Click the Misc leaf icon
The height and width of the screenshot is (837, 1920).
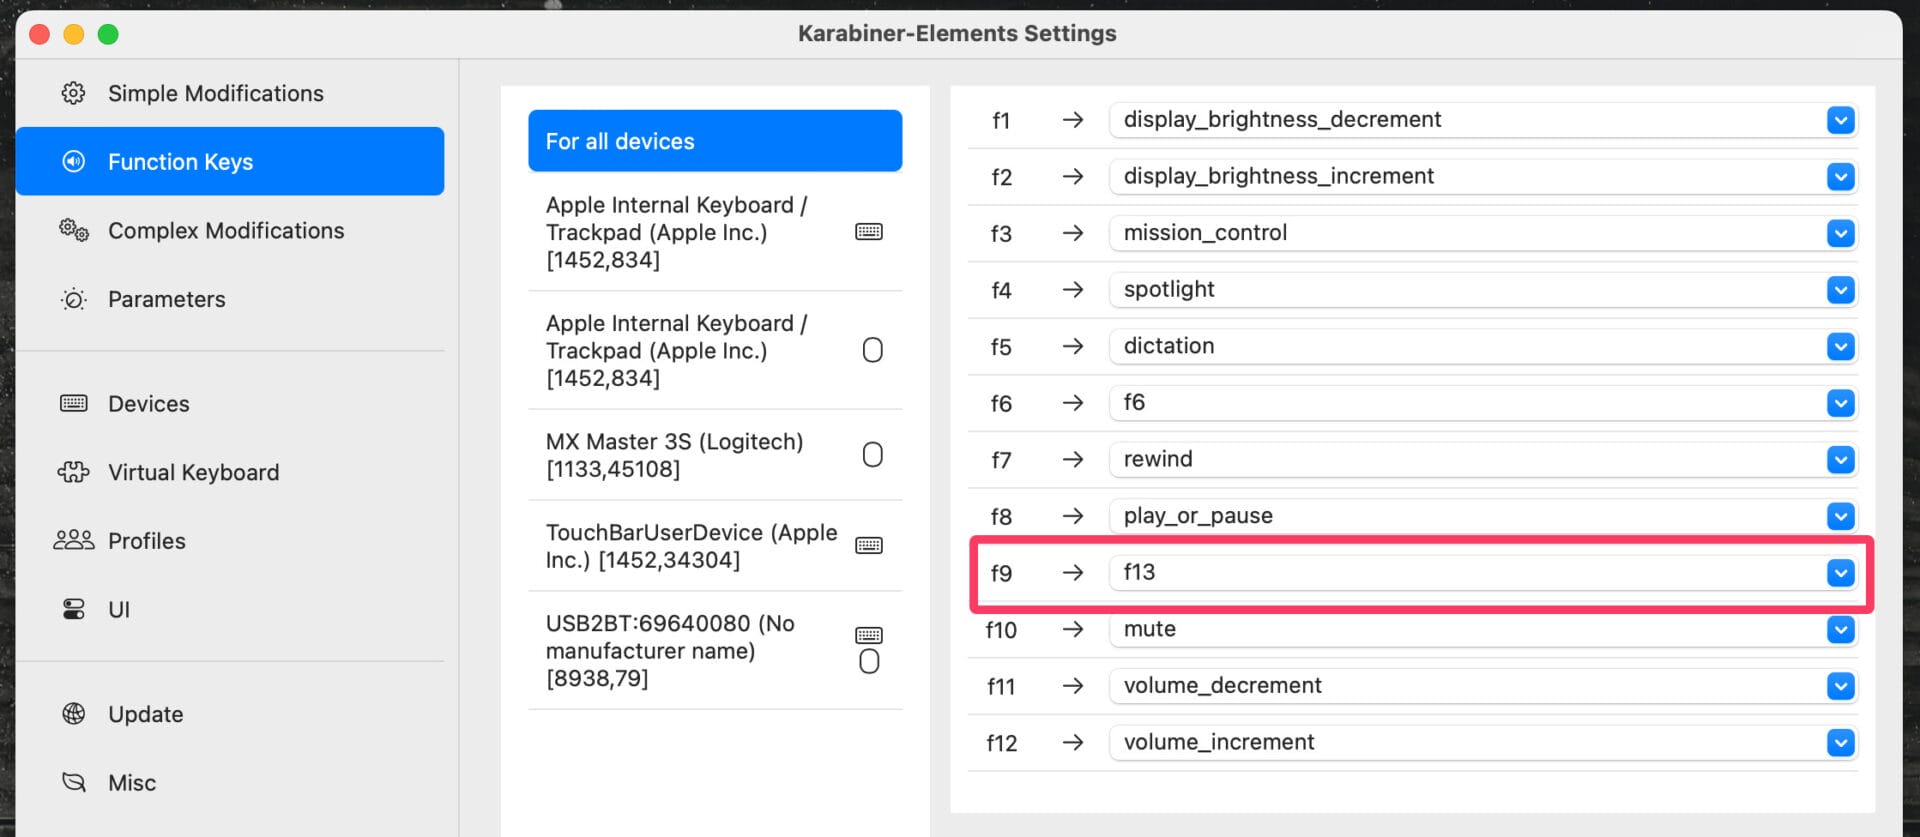[x=73, y=782]
